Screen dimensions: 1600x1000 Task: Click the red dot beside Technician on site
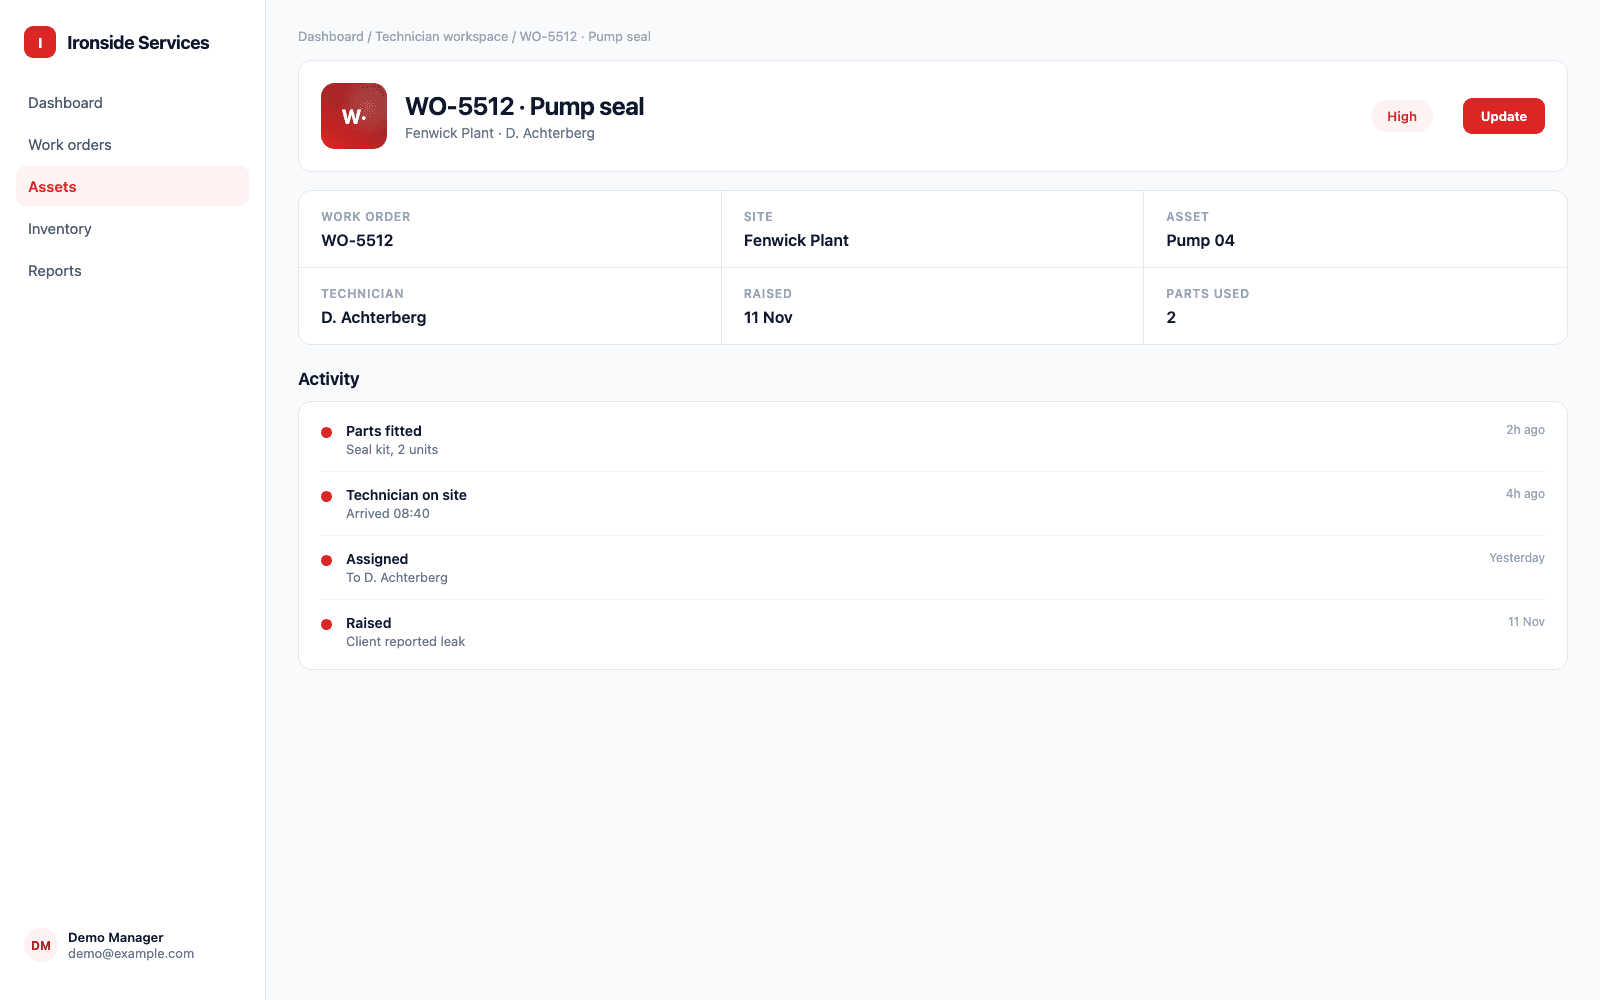coord(326,496)
